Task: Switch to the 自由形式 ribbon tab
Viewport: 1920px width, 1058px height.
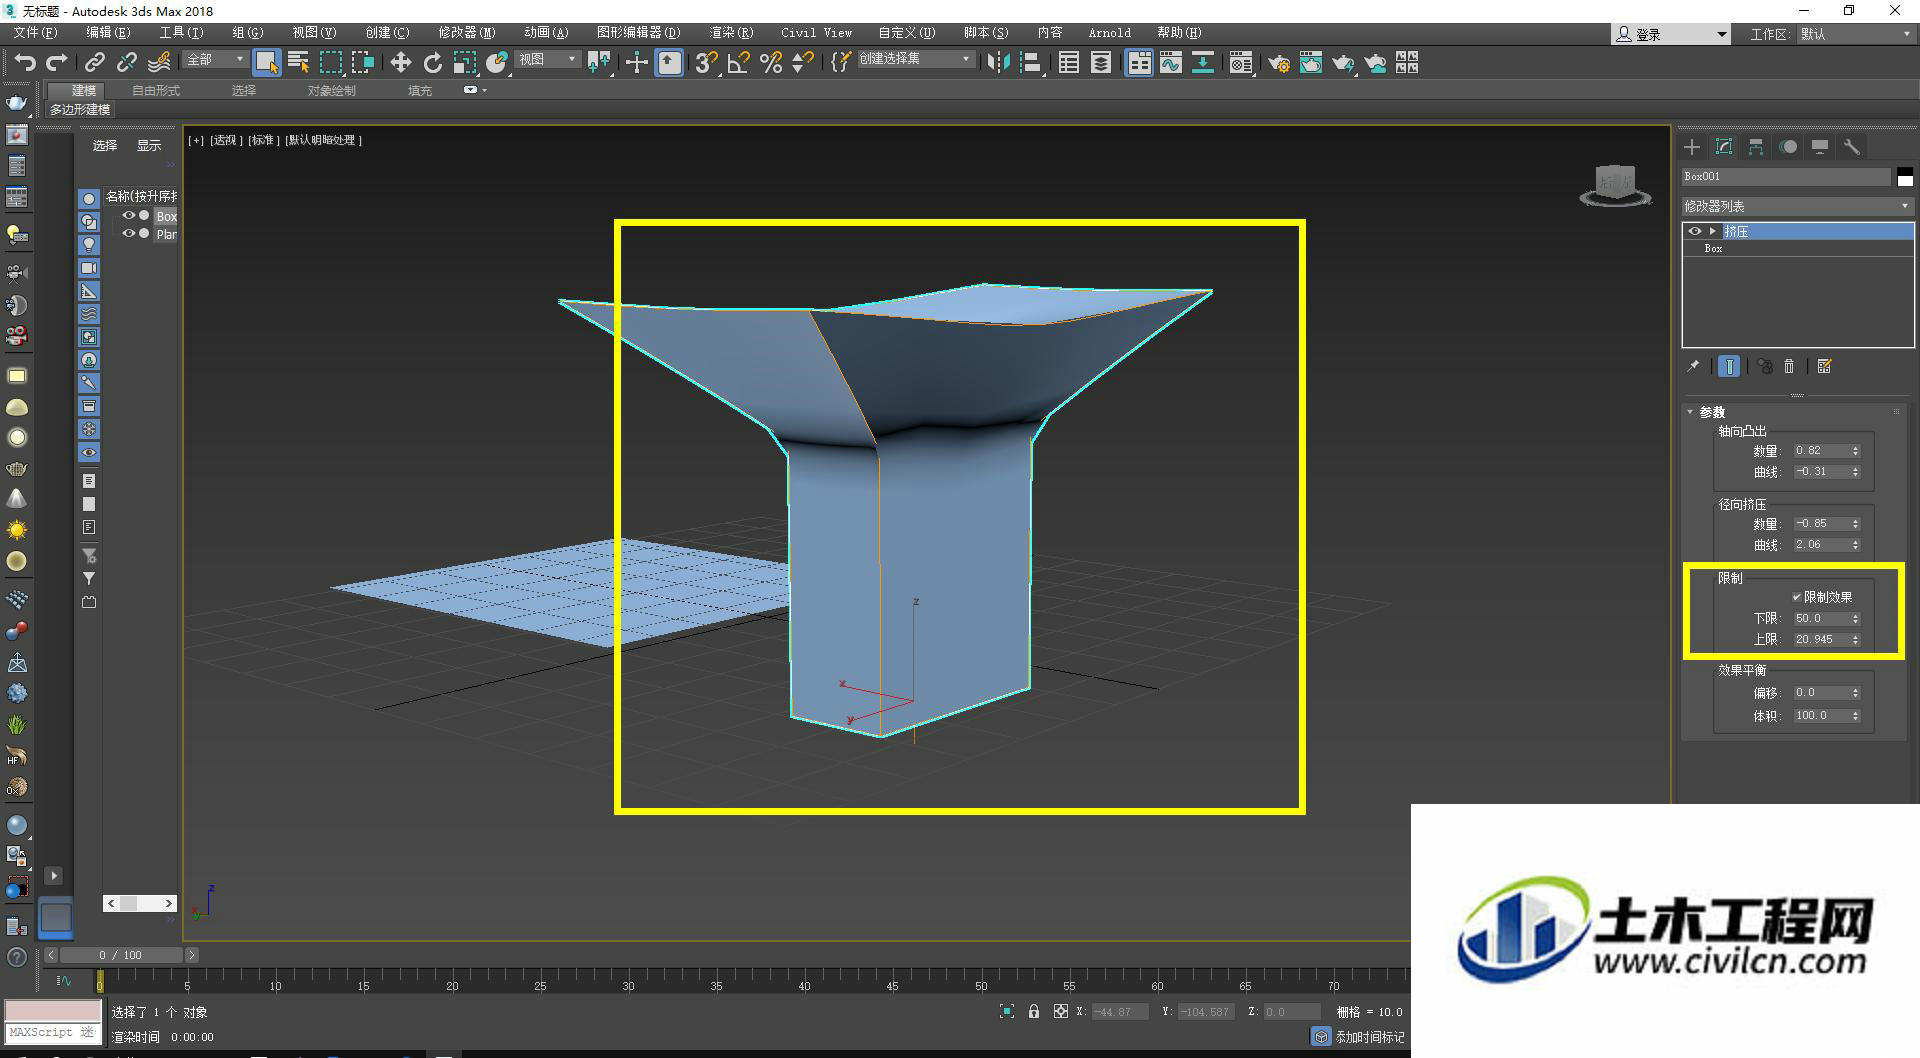Action: 156,91
